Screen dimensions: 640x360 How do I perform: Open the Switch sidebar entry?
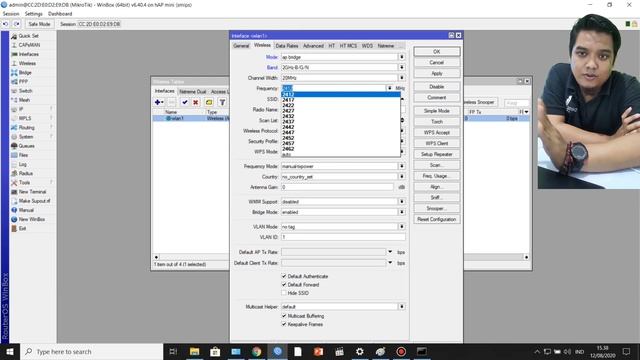25,91
